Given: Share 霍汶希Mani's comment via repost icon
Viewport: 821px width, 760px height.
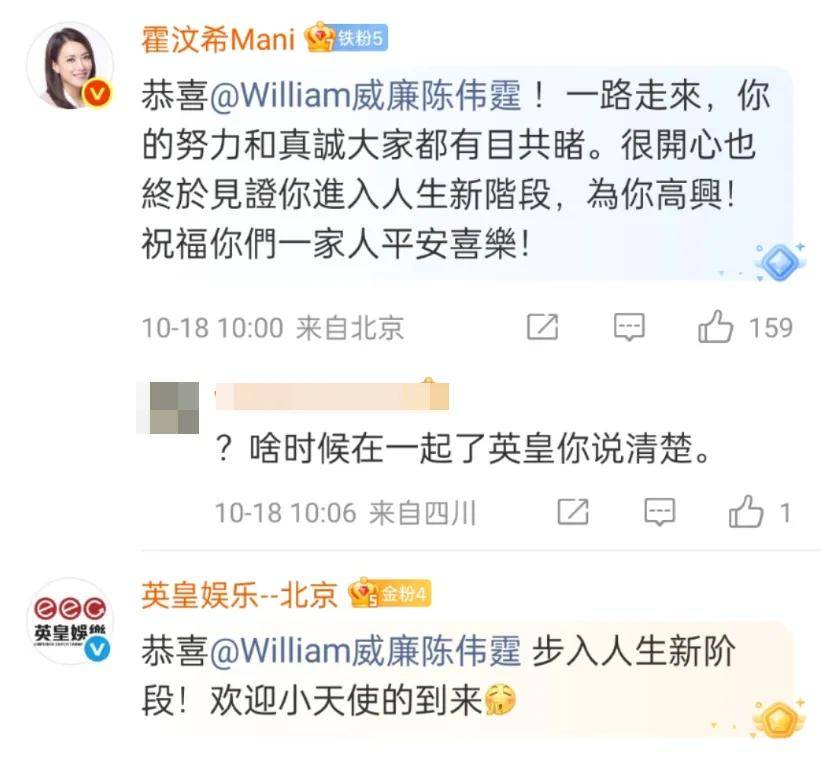Looking at the screenshot, I should [x=542, y=327].
